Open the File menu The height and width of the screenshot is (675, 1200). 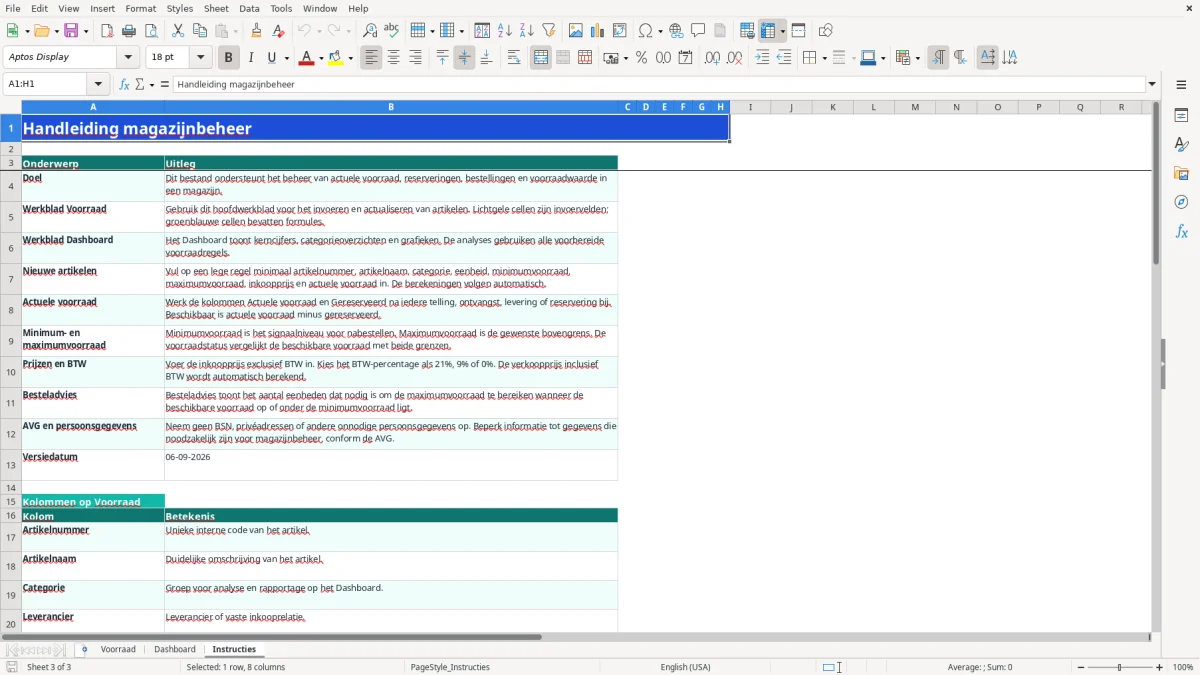pos(12,8)
